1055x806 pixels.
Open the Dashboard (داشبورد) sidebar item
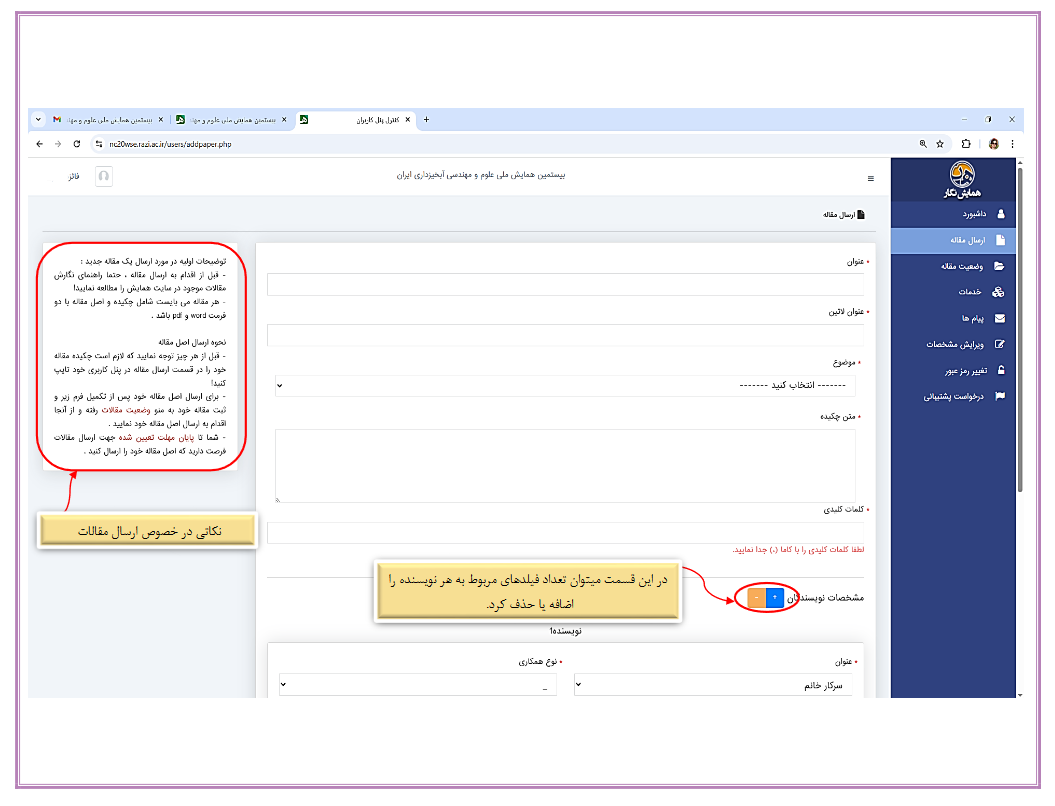(965, 214)
